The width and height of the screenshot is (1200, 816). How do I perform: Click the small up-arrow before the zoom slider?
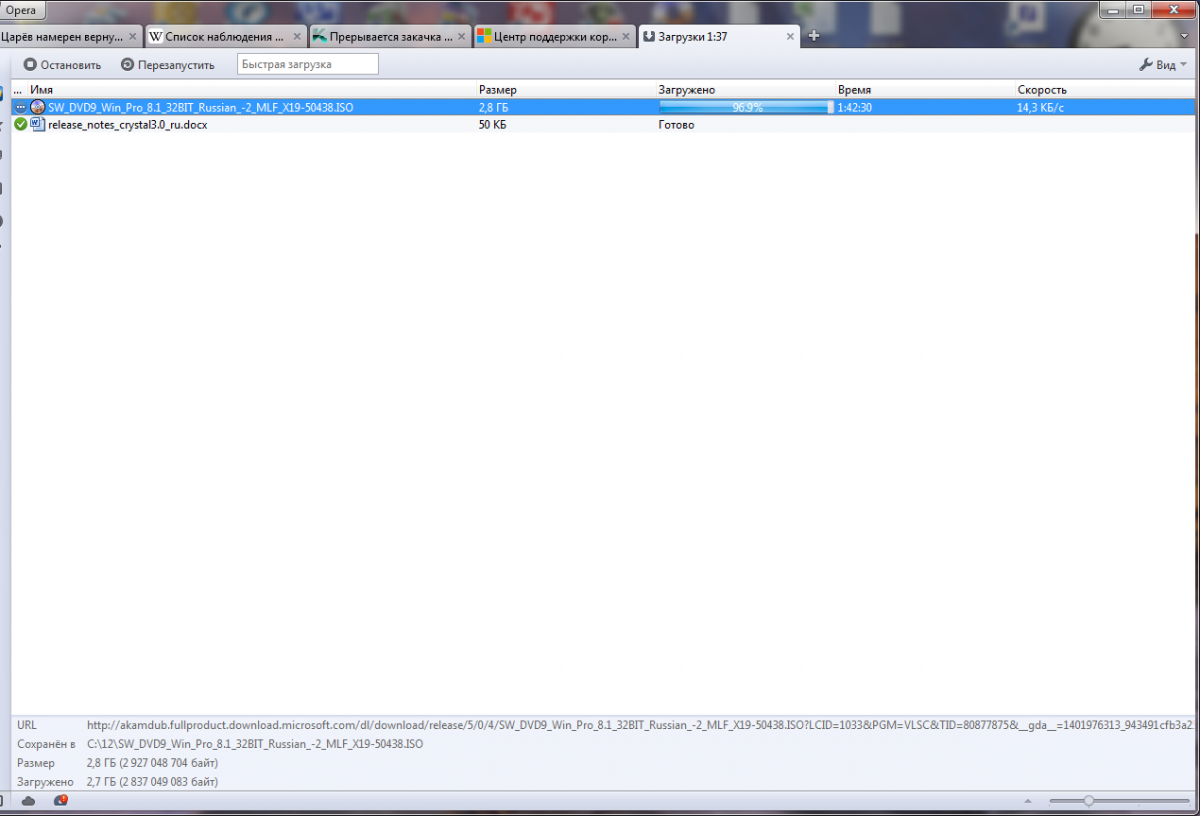pyautogui.click(x=1027, y=801)
